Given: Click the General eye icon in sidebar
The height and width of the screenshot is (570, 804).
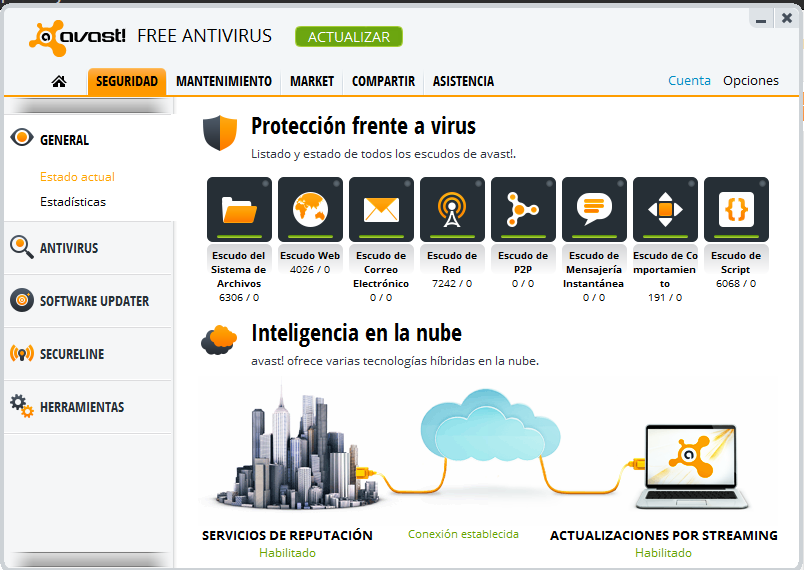Looking at the screenshot, I should point(22,138).
